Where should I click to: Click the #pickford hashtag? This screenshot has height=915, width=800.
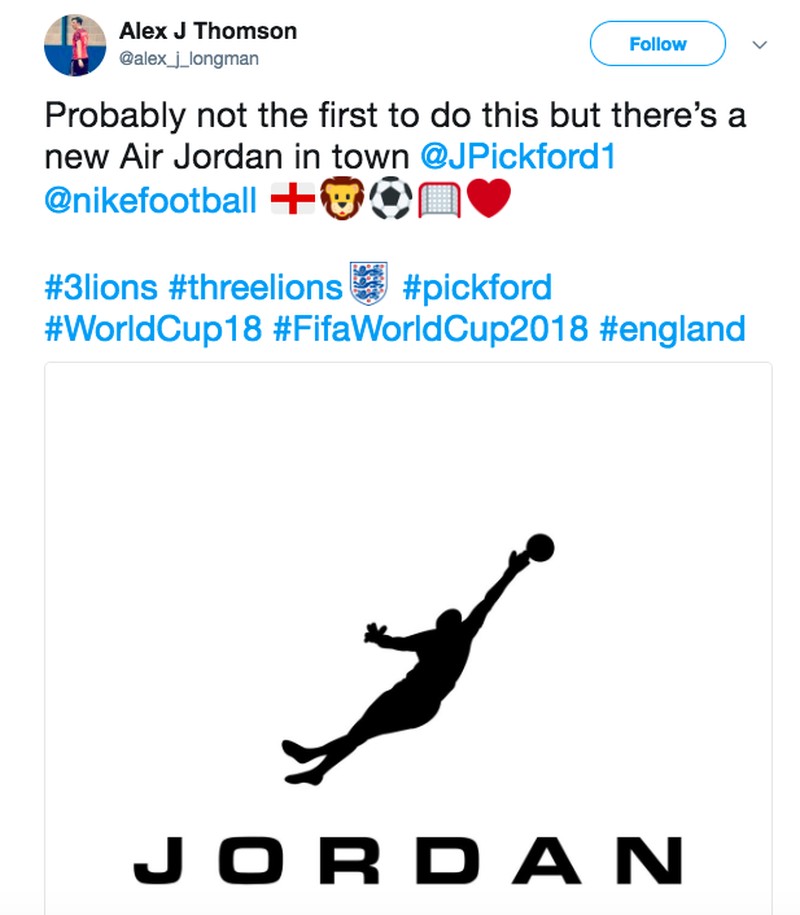click(476, 288)
